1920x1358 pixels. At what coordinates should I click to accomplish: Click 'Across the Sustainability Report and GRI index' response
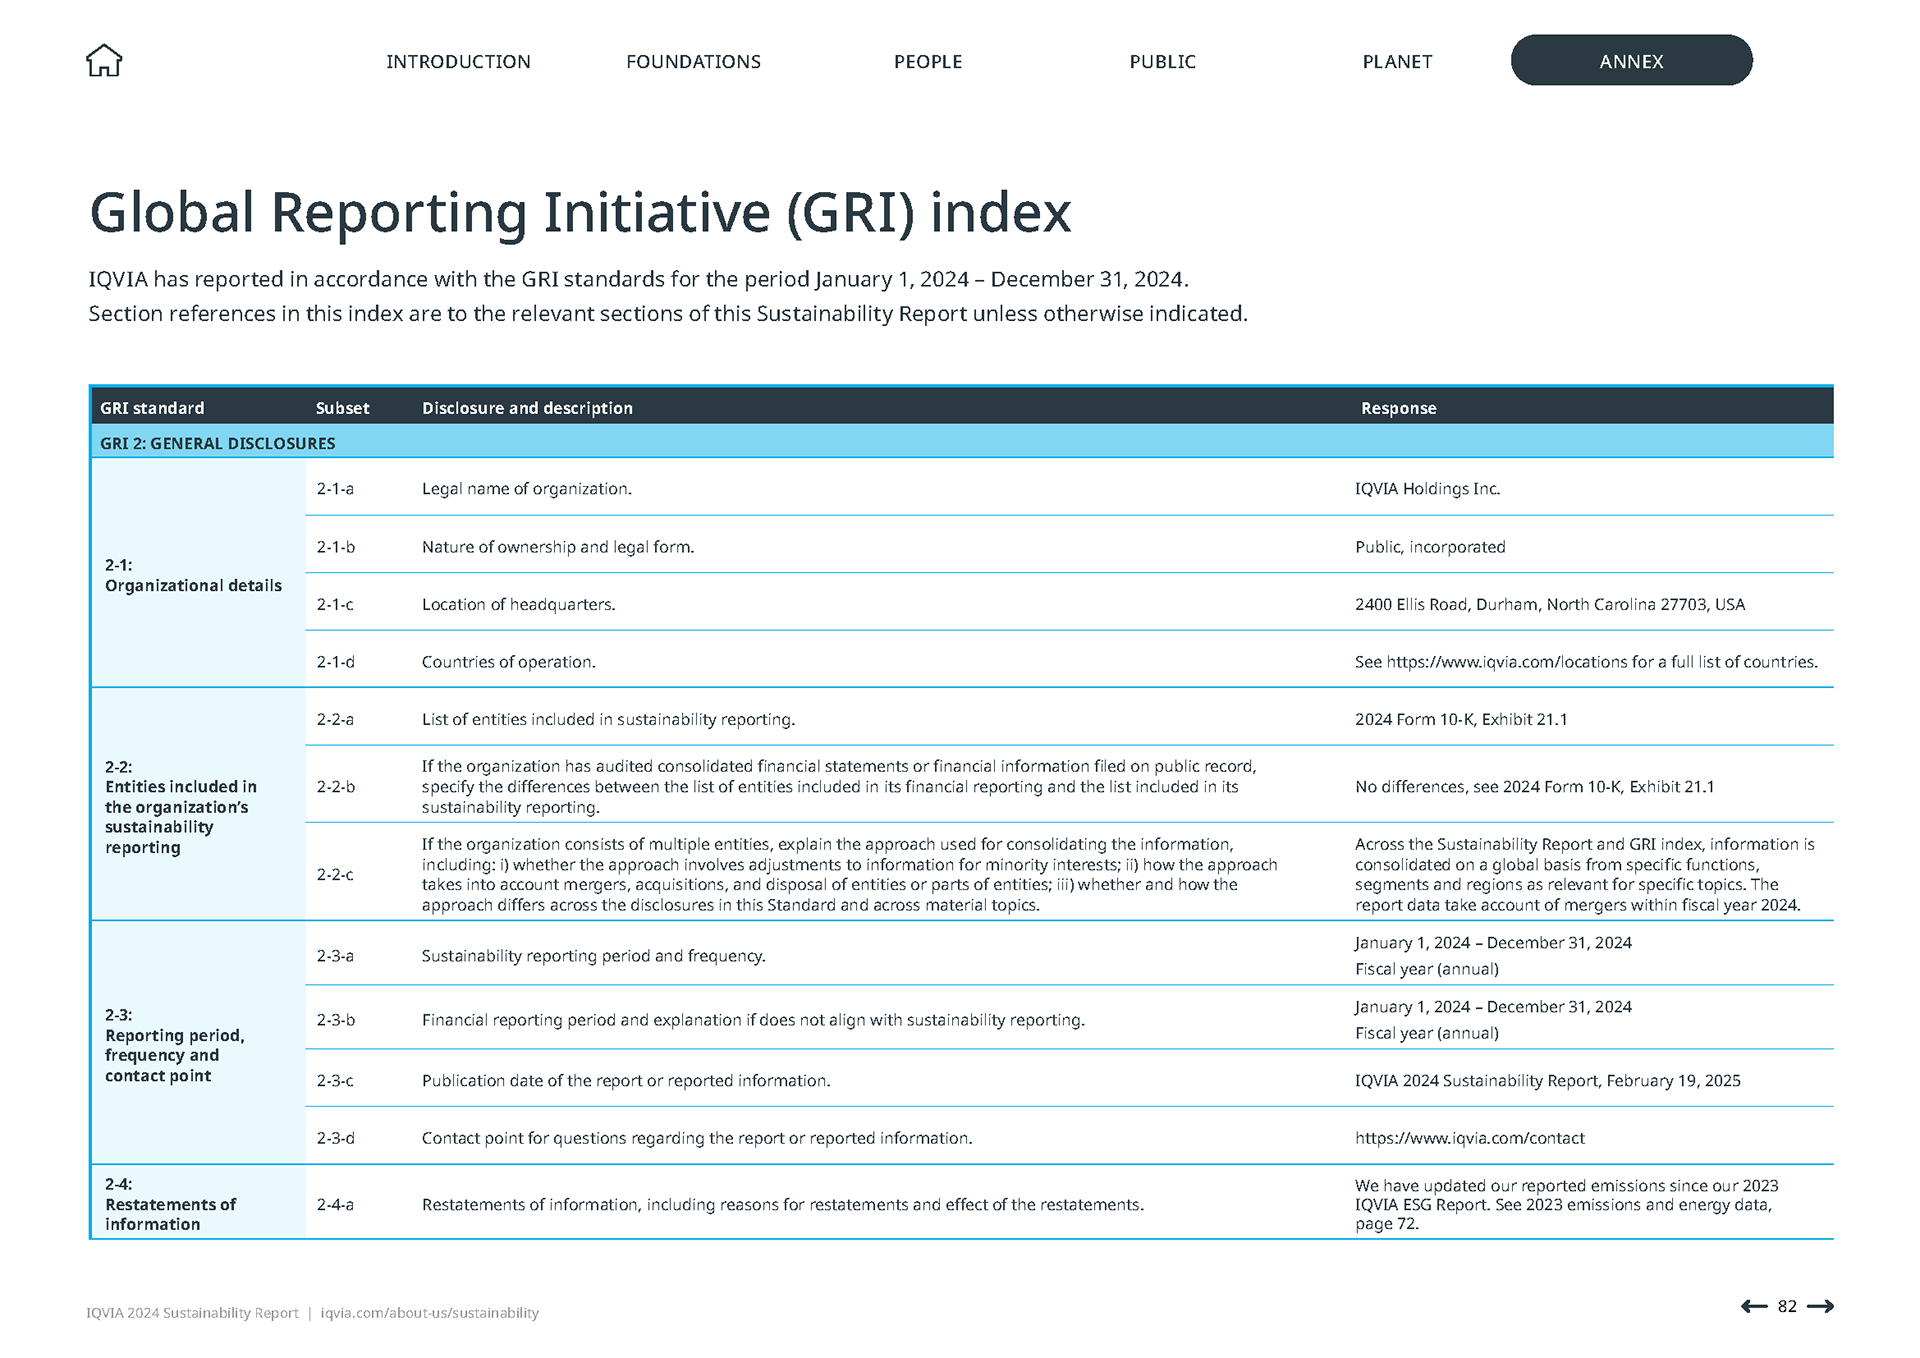pos(1585,874)
